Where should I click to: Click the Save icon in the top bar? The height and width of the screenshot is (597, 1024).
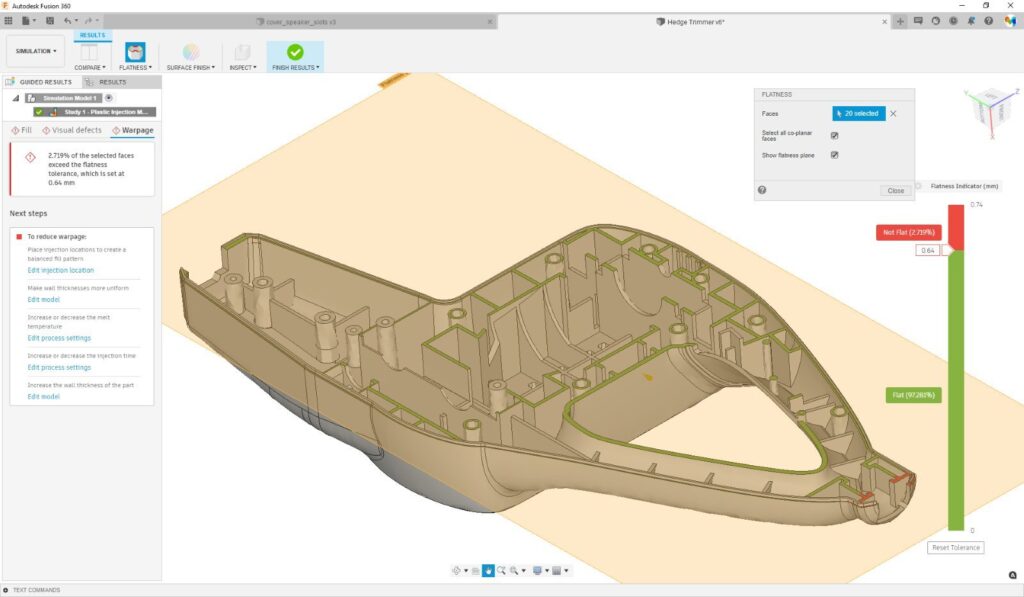pos(48,20)
